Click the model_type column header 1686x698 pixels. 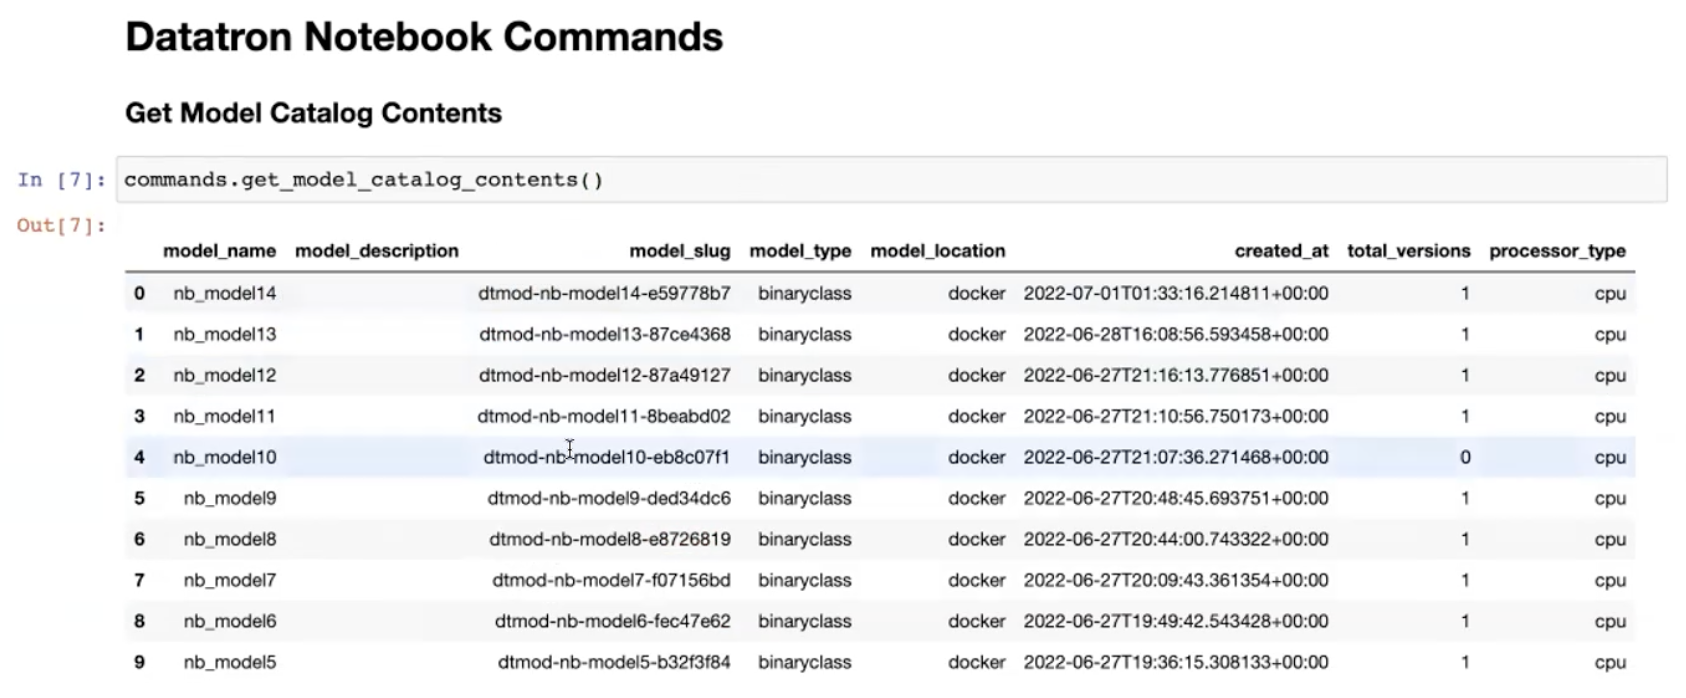point(801,251)
